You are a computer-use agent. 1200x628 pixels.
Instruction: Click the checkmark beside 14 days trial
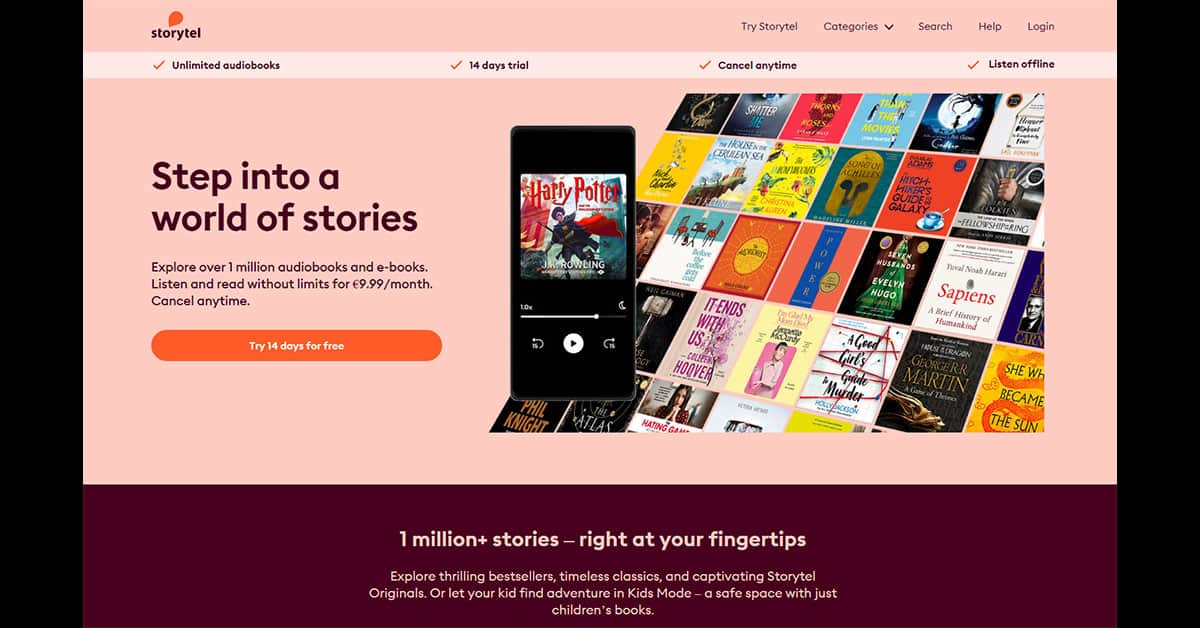[x=457, y=65]
